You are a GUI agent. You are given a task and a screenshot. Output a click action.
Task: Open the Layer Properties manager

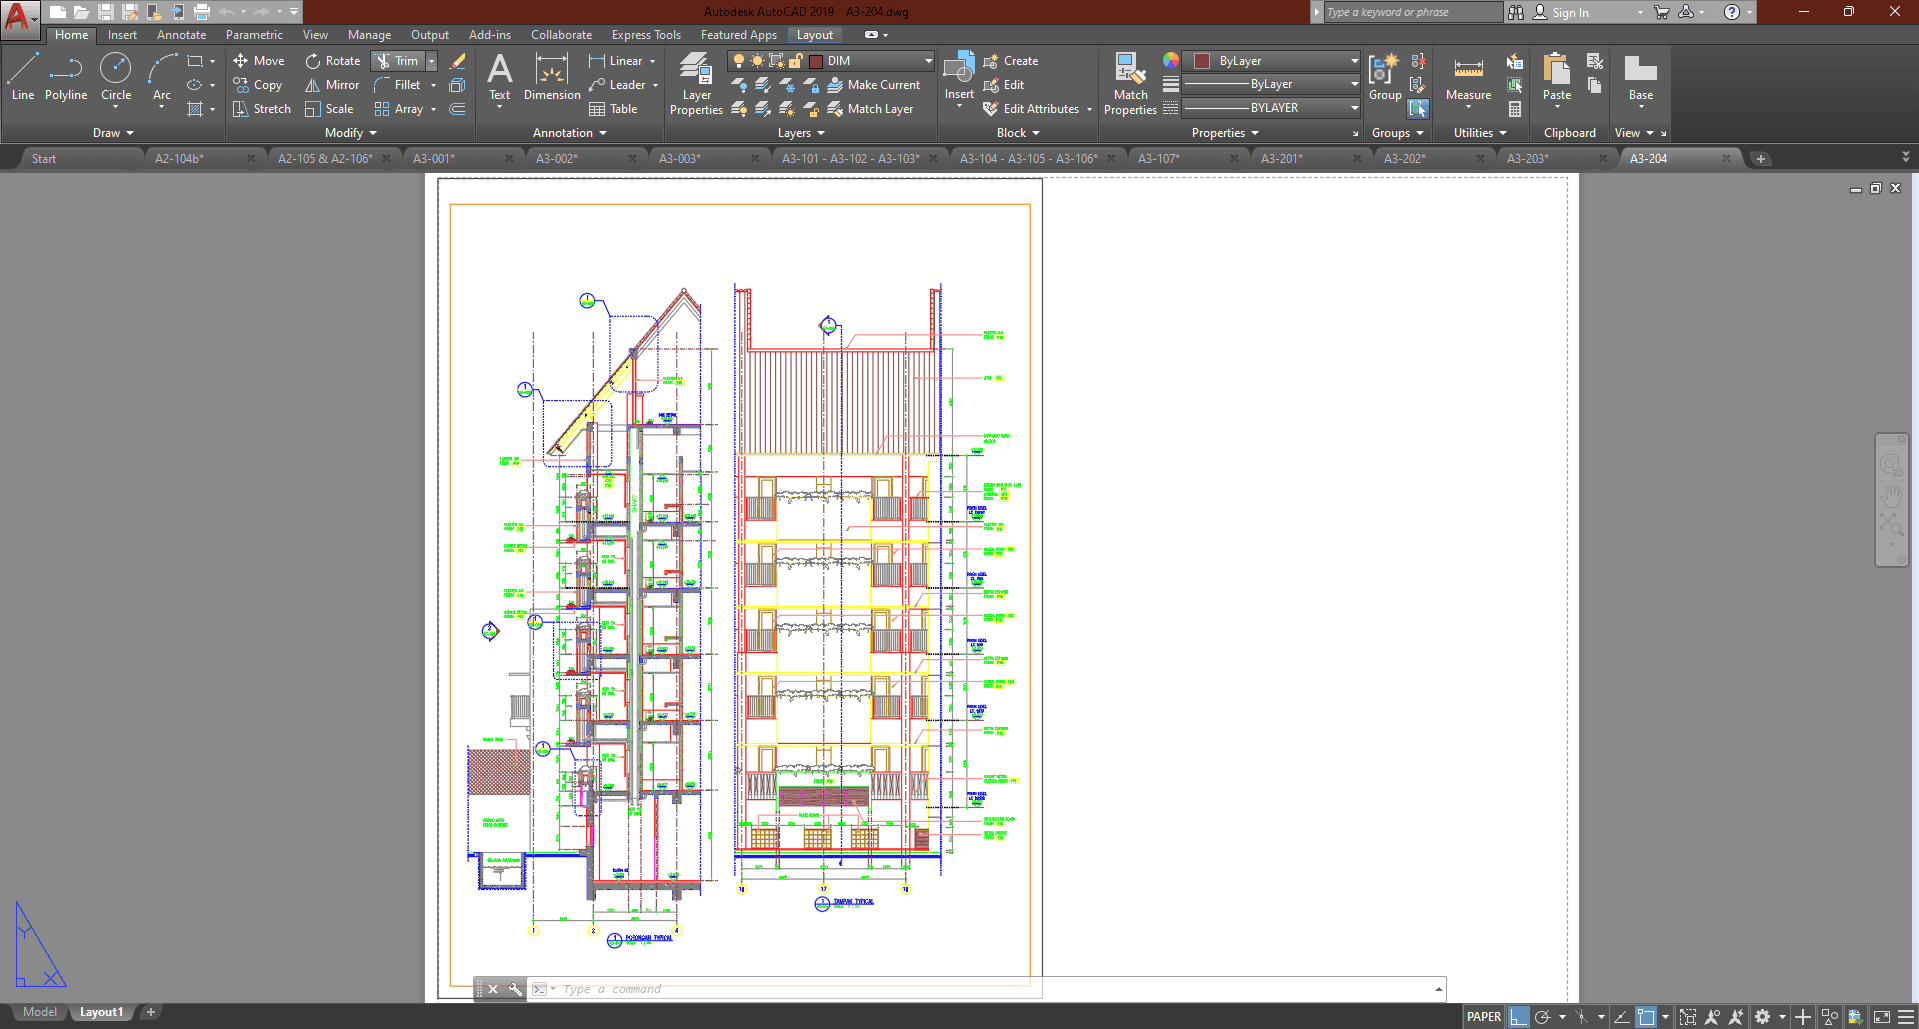point(696,84)
